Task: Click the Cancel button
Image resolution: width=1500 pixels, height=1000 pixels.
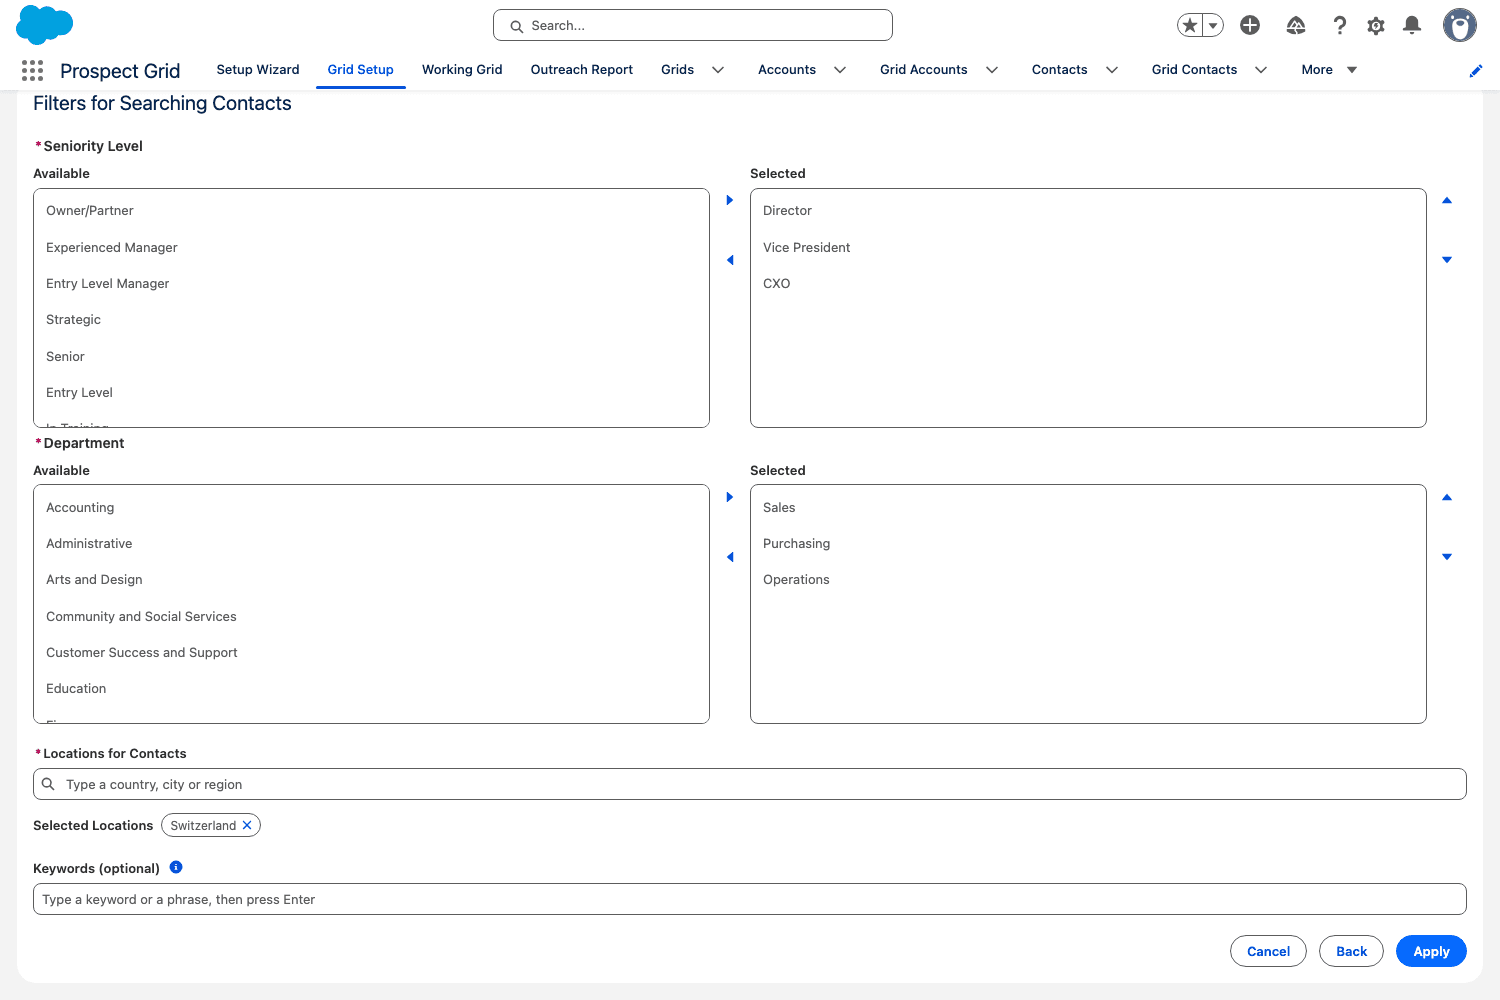Action: coord(1268,951)
